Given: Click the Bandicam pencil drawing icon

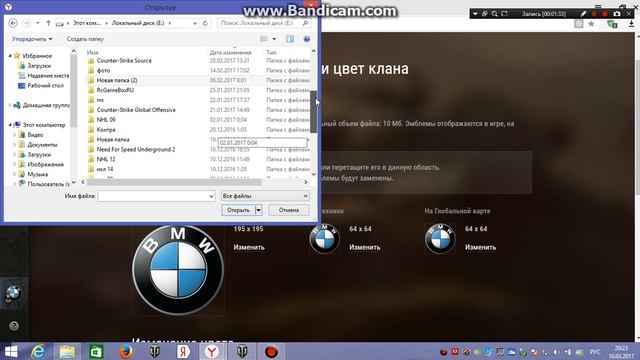Looking at the screenshot, I should 584,14.
